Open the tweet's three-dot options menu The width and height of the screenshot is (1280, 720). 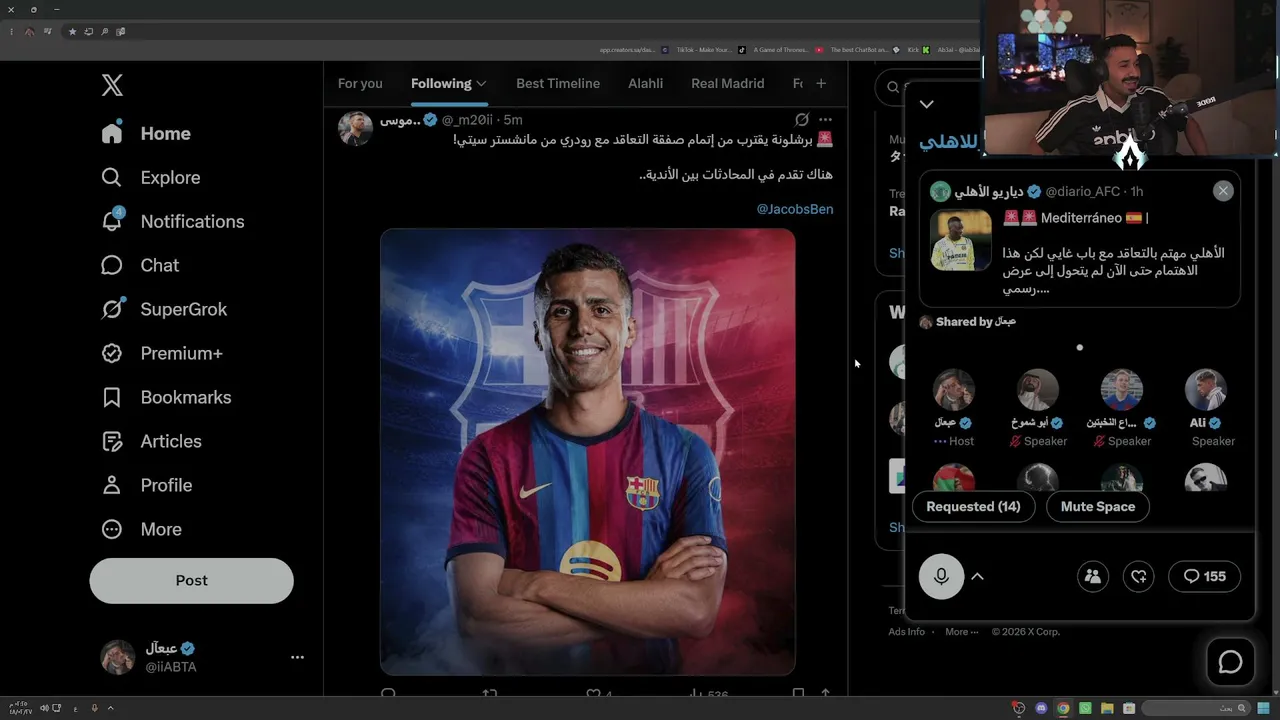(x=825, y=119)
